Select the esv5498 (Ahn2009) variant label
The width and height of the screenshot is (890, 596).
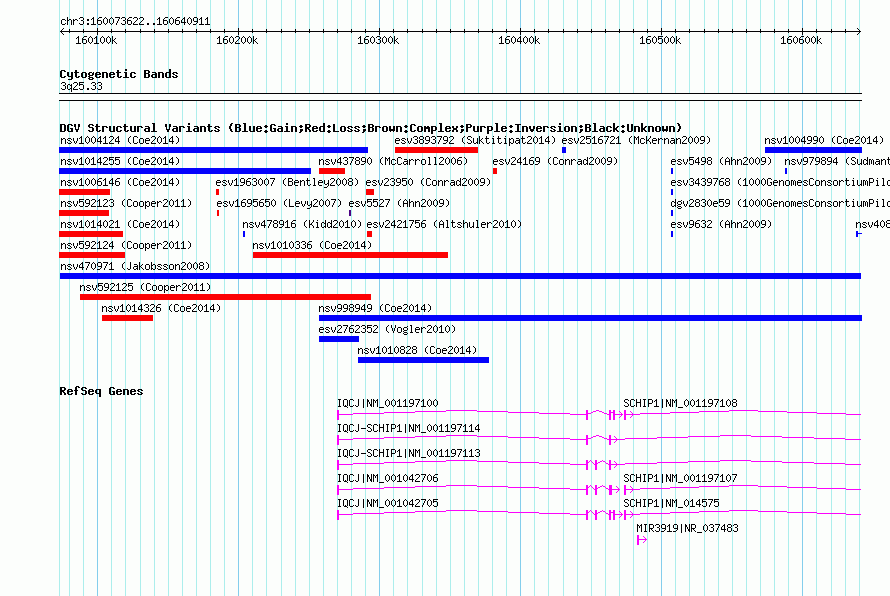tap(721, 161)
